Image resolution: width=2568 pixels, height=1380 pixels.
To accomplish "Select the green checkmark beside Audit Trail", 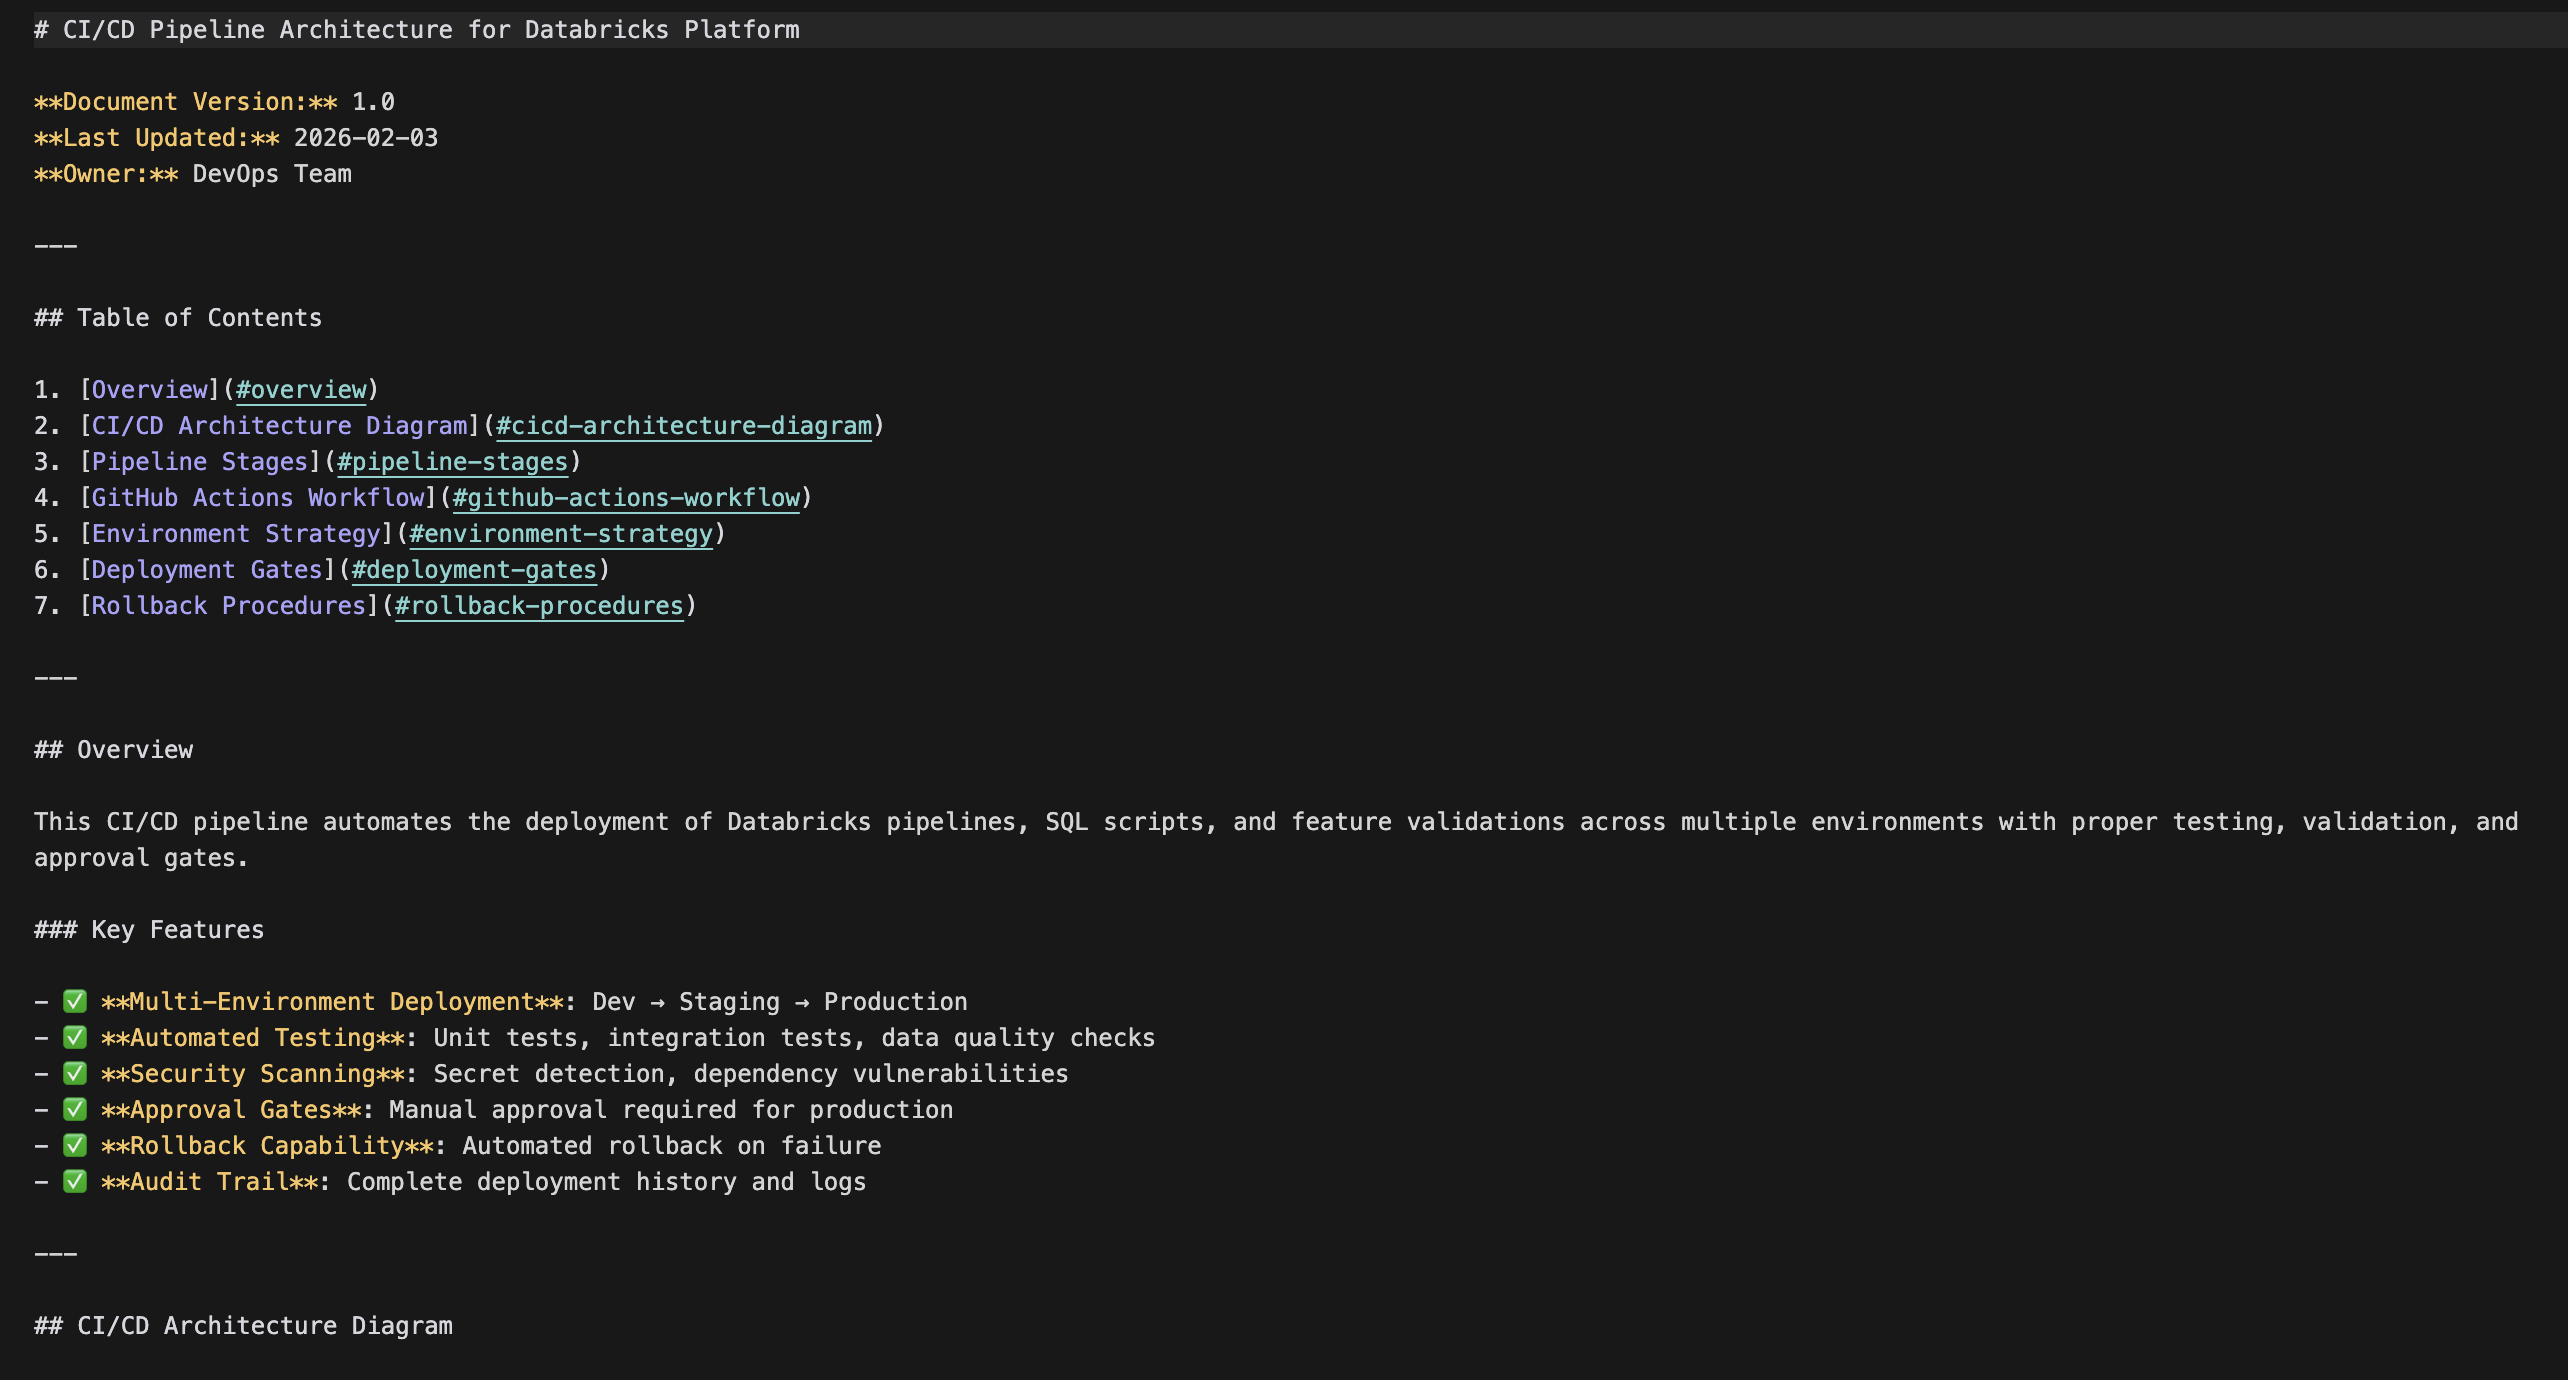I will coord(75,1182).
